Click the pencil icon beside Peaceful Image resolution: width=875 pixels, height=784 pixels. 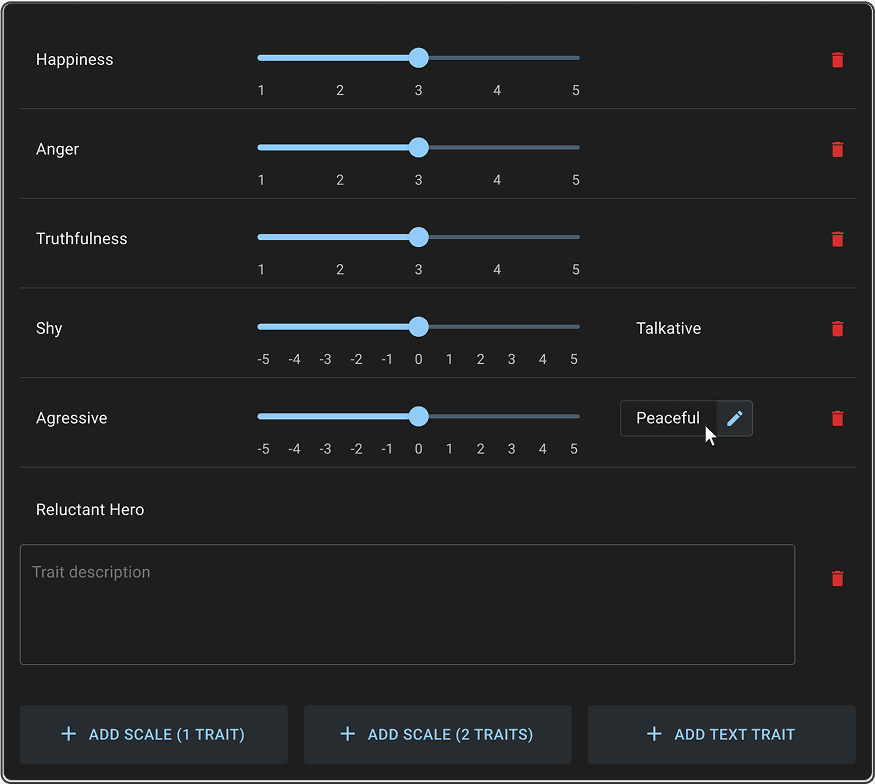(x=735, y=419)
